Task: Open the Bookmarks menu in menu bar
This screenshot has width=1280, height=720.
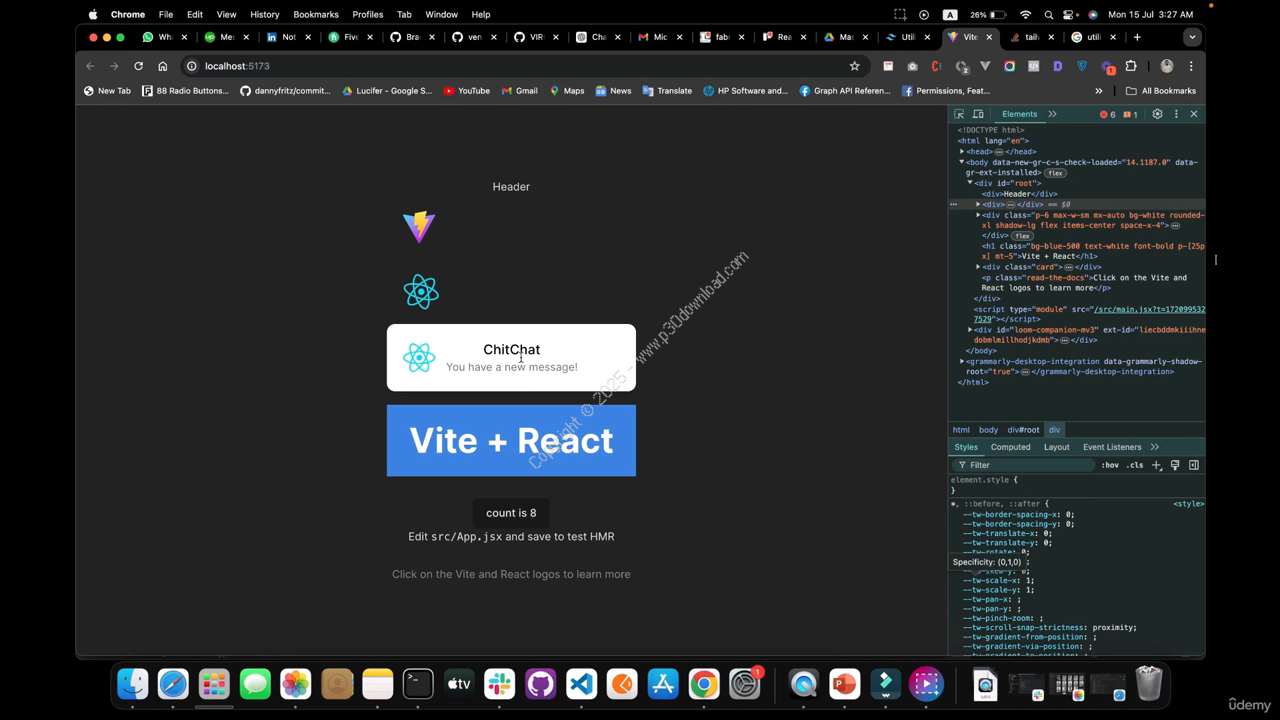Action: click(x=316, y=14)
